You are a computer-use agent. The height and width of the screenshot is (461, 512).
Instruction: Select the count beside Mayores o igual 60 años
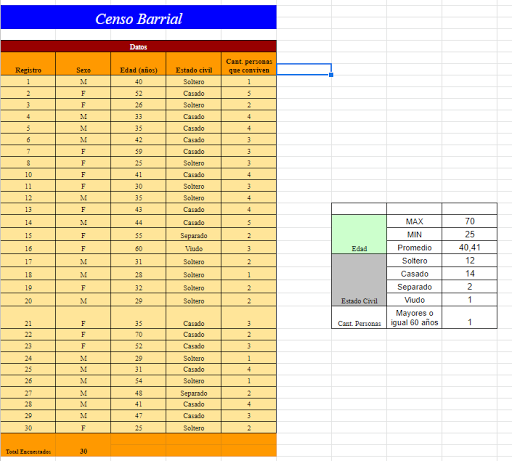coord(469,317)
